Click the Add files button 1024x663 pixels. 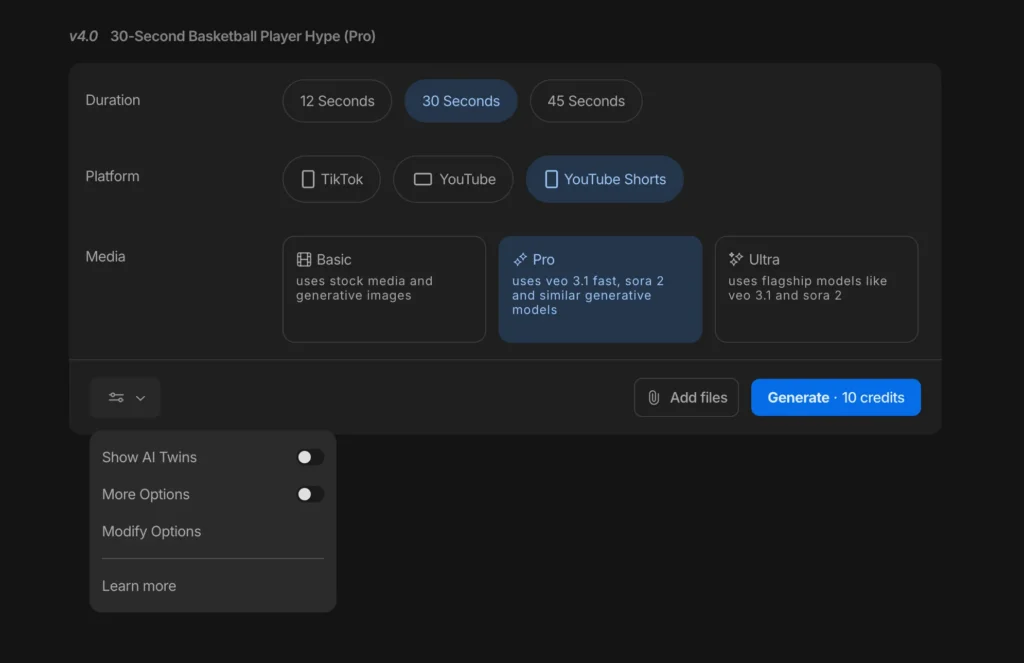pos(686,397)
